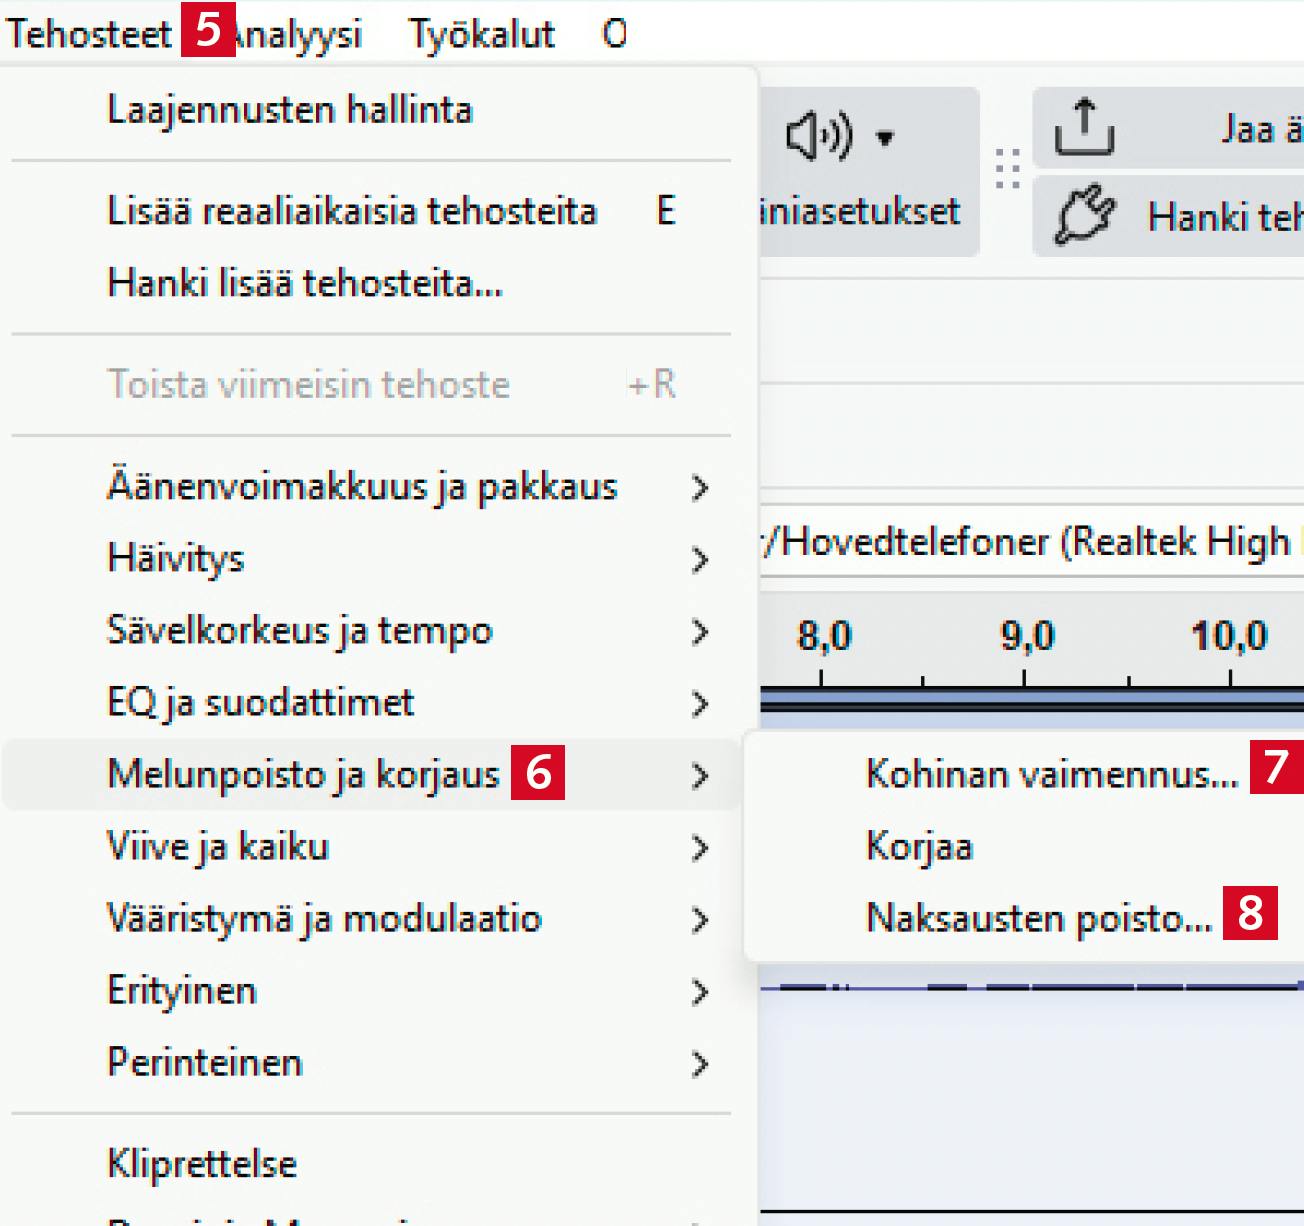Expand the Äänenvoimakkuus ja pakkaus submenu arrow
Viewport: 1304px width, 1226px height.
pyautogui.click(x=699, y=488)
